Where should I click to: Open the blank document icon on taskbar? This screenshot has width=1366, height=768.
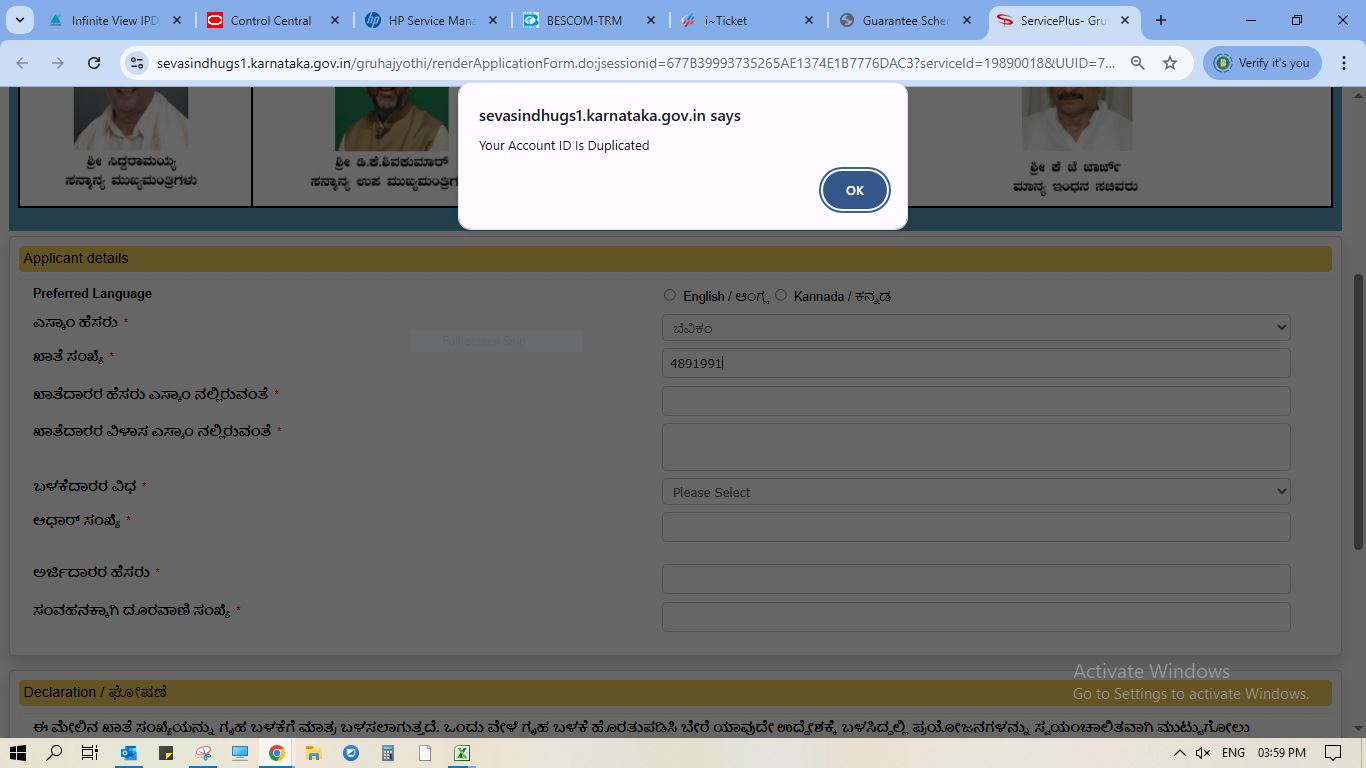point(425,753)
